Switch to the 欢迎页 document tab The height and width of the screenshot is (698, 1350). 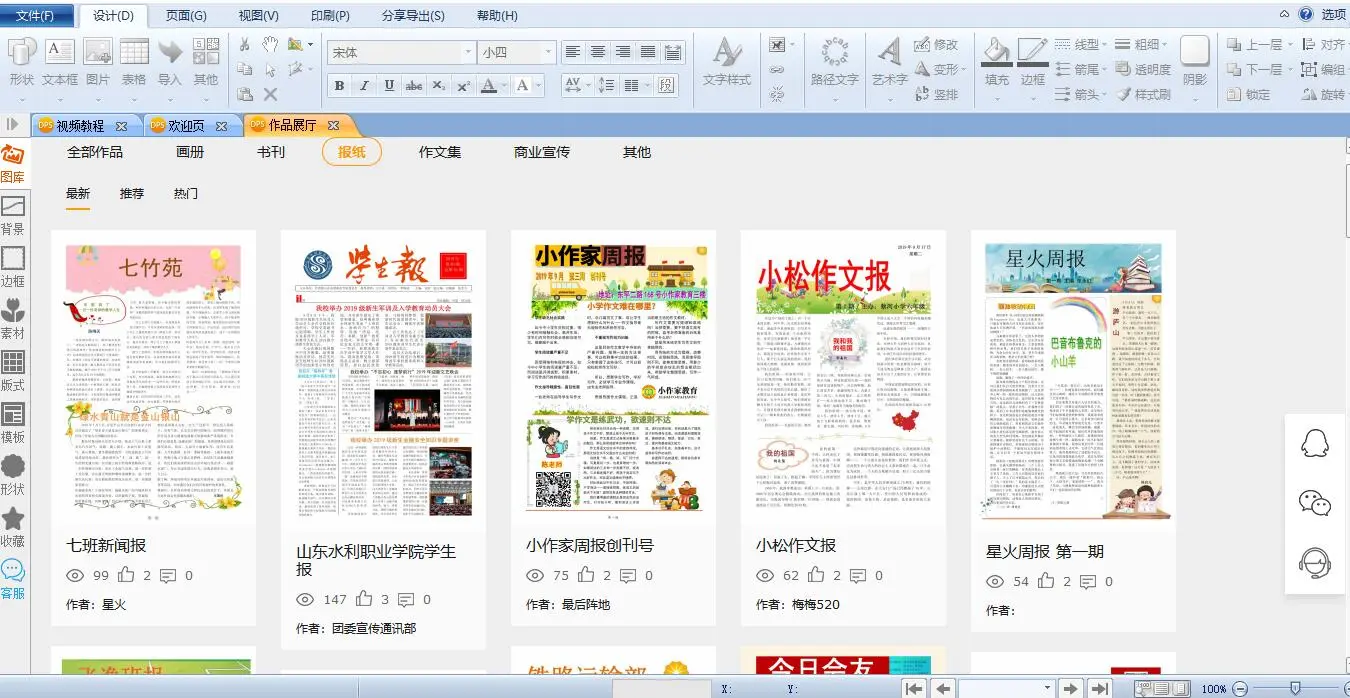[x=185, y=126]
